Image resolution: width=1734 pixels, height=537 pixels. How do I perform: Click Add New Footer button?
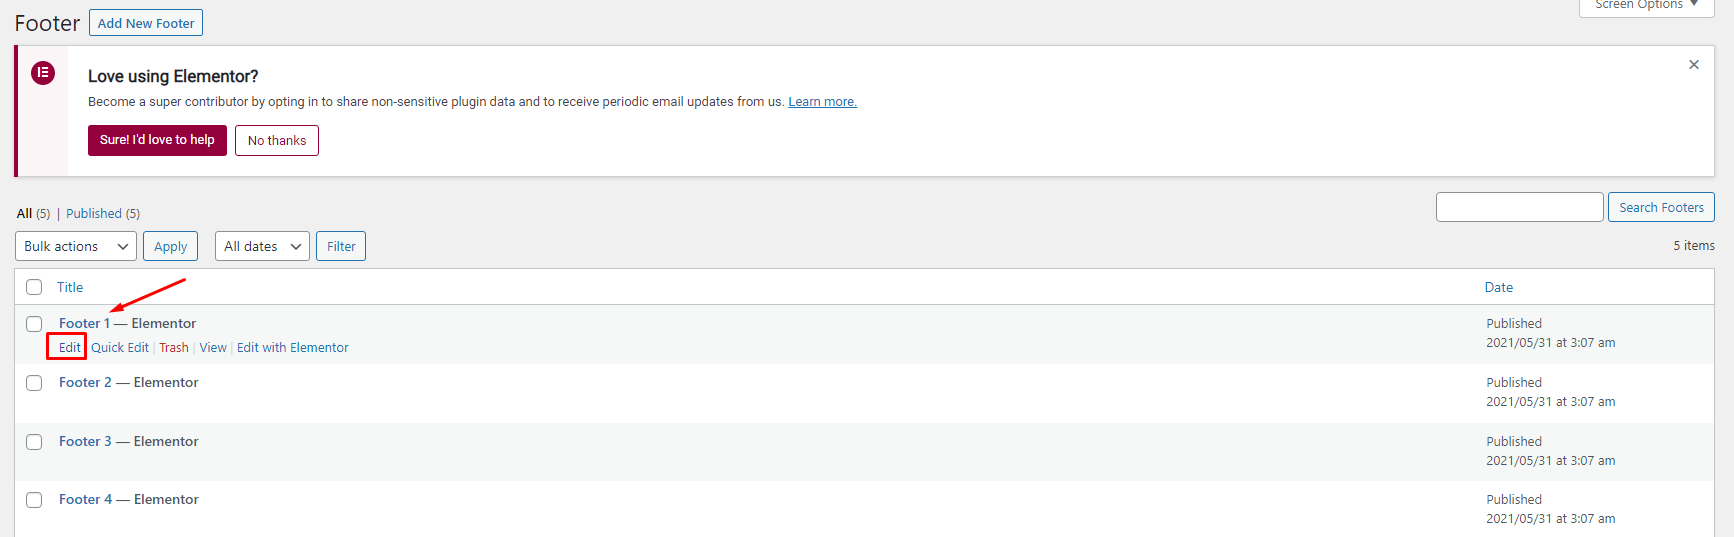tap(146, 23)
